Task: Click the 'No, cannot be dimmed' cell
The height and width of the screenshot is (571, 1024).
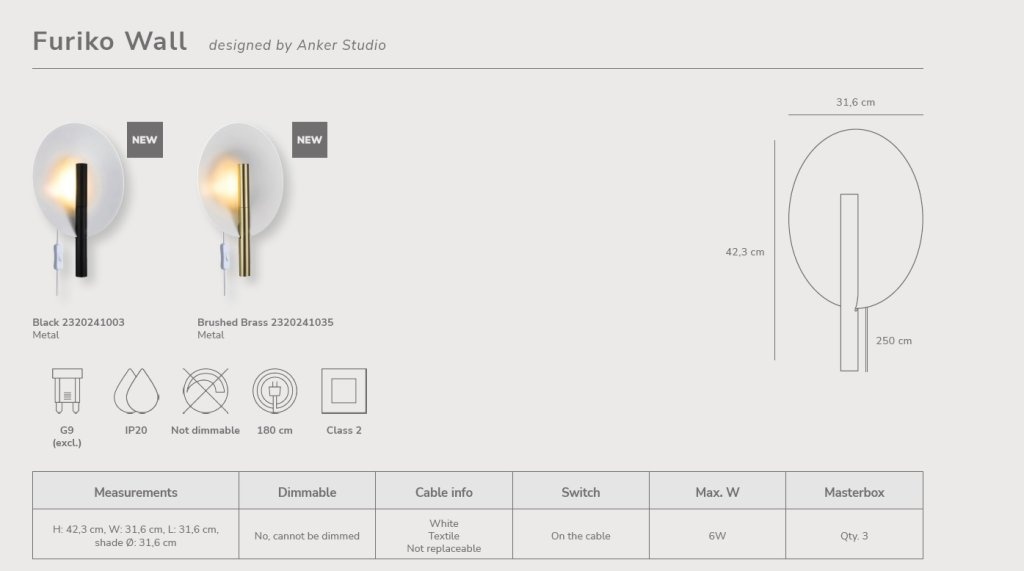Action: pyautogui.click(x=307, y=536)
